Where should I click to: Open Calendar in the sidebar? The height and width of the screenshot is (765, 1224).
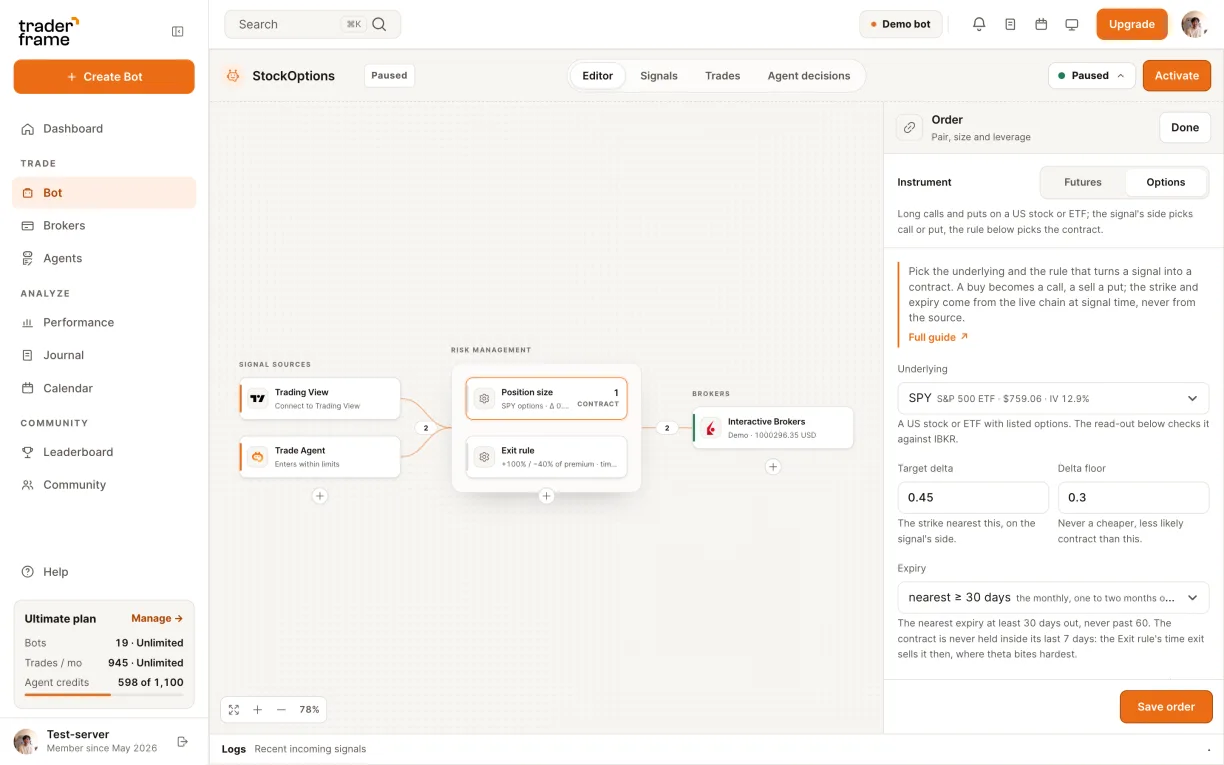click(104, 388)
